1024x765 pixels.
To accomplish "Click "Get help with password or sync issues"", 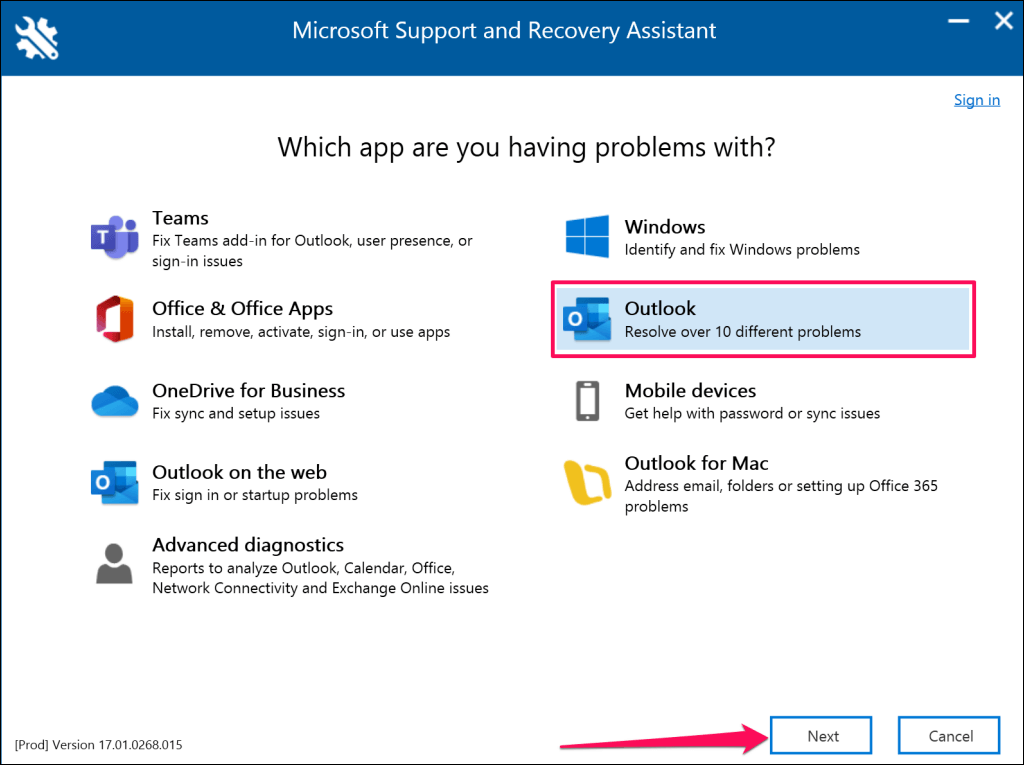I will [x=752, y=414].
